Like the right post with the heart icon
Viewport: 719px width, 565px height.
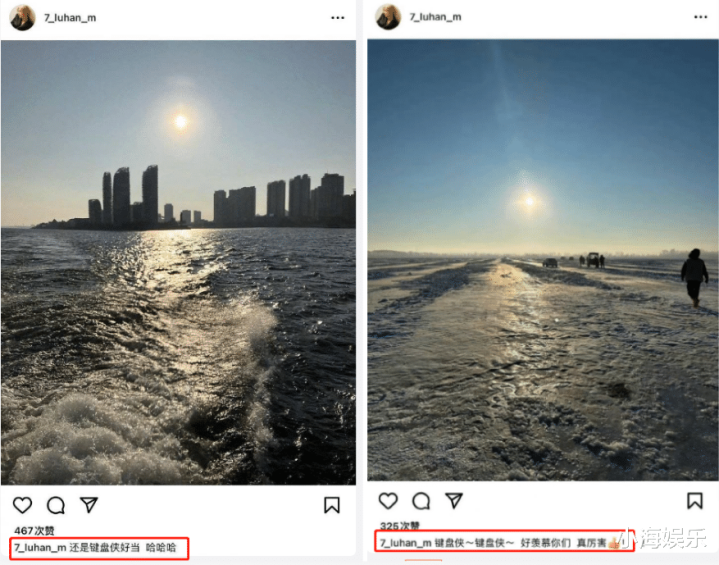pyautogui.click(x=388, y=500)
